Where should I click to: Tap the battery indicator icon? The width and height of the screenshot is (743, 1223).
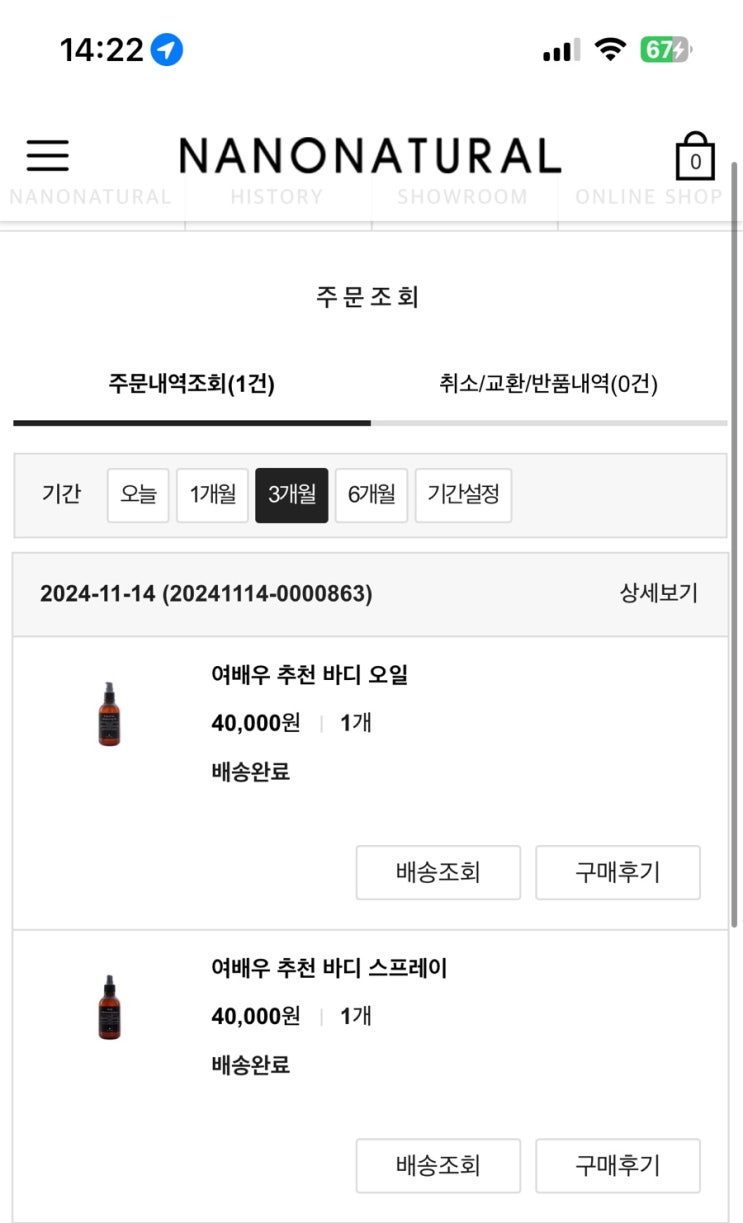(666, 49)
